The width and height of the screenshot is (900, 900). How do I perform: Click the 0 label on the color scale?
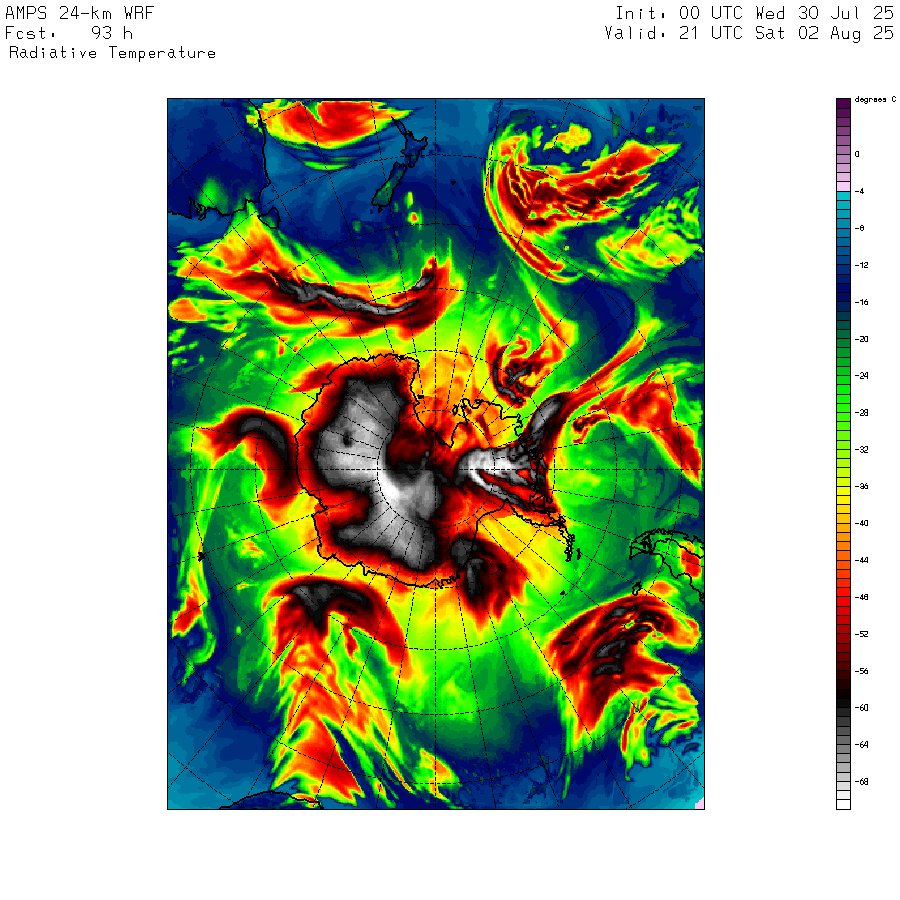click(858, 154)
